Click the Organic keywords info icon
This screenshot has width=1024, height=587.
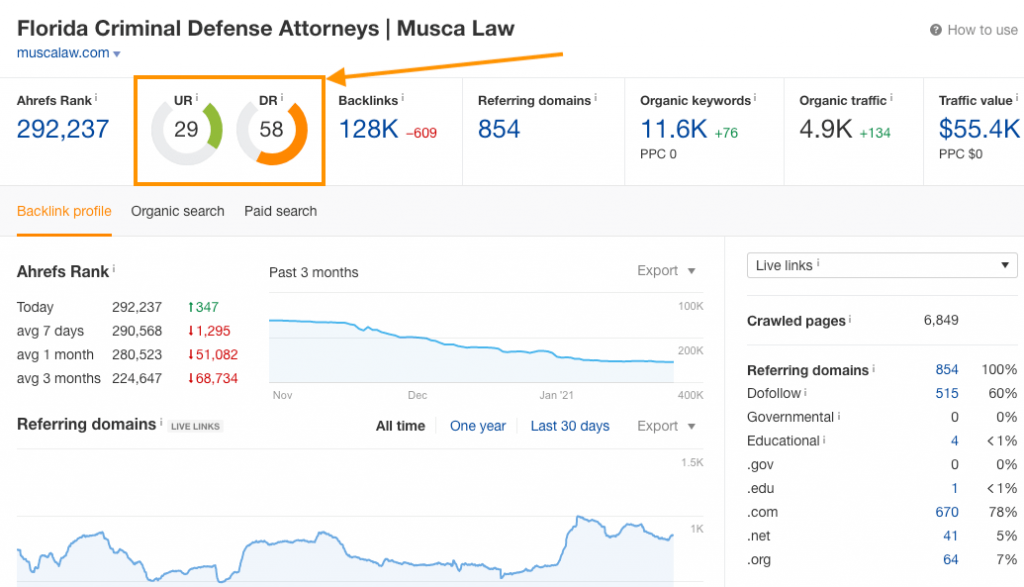point(755,98)
